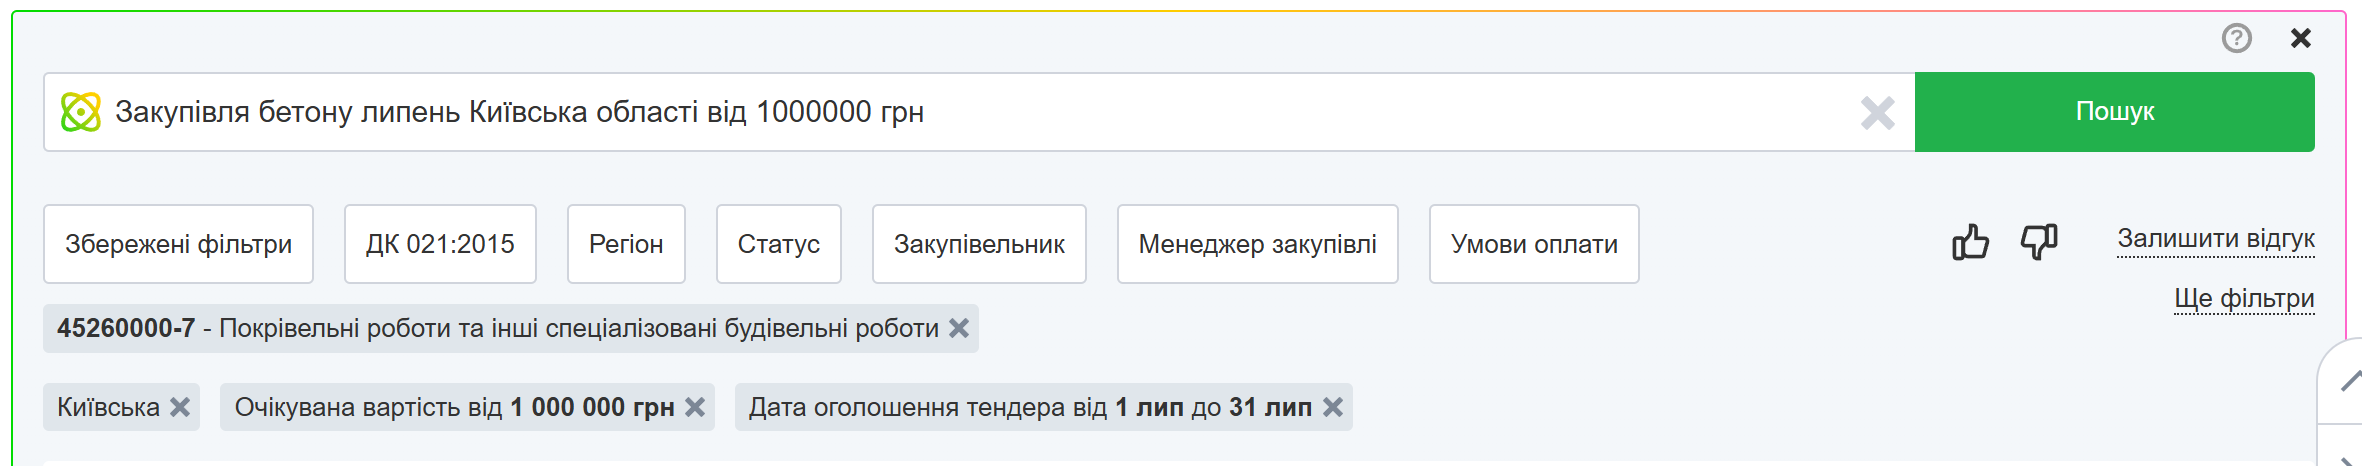Screen dimensions: 2362x466
Task: Click the thumbs up icon
Action: 1970,242
